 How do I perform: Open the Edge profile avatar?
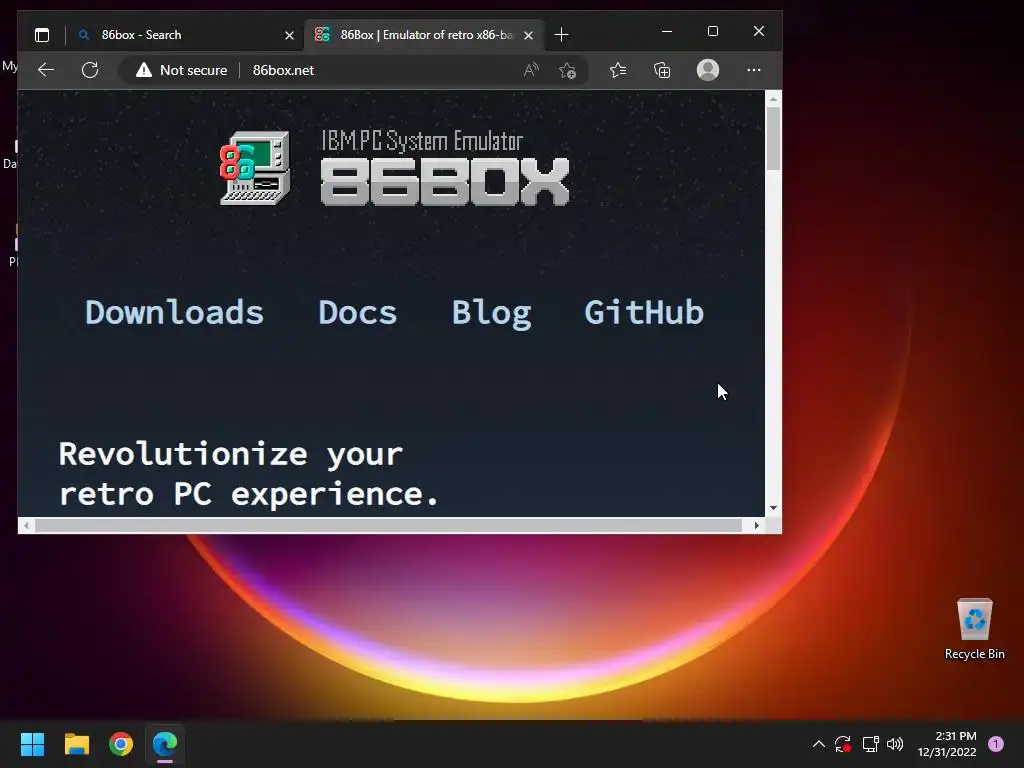pos(708,70)
